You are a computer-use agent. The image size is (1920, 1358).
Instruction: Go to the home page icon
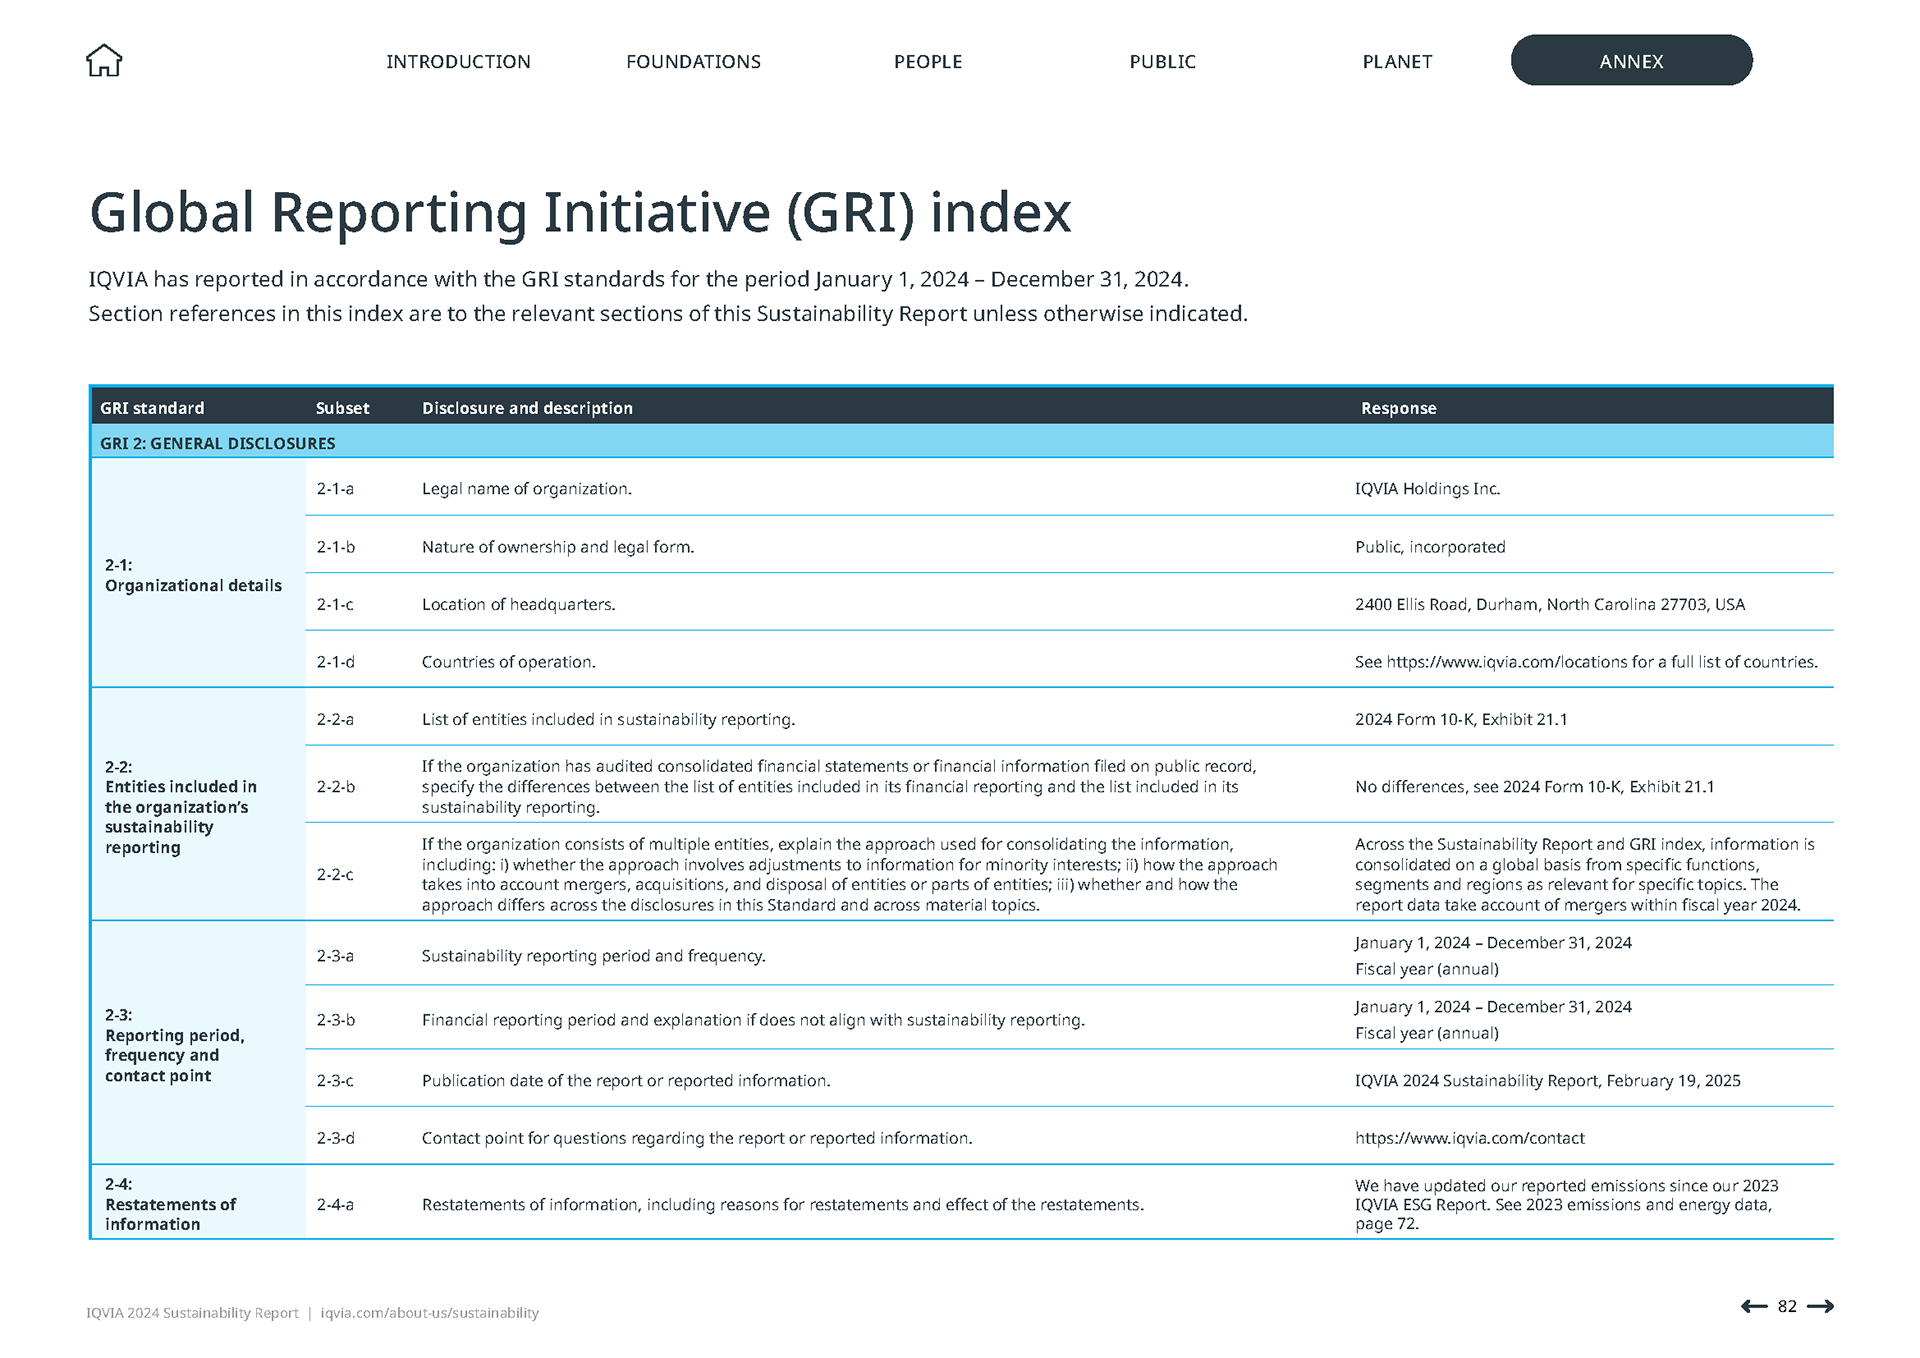tap(104, 61)
